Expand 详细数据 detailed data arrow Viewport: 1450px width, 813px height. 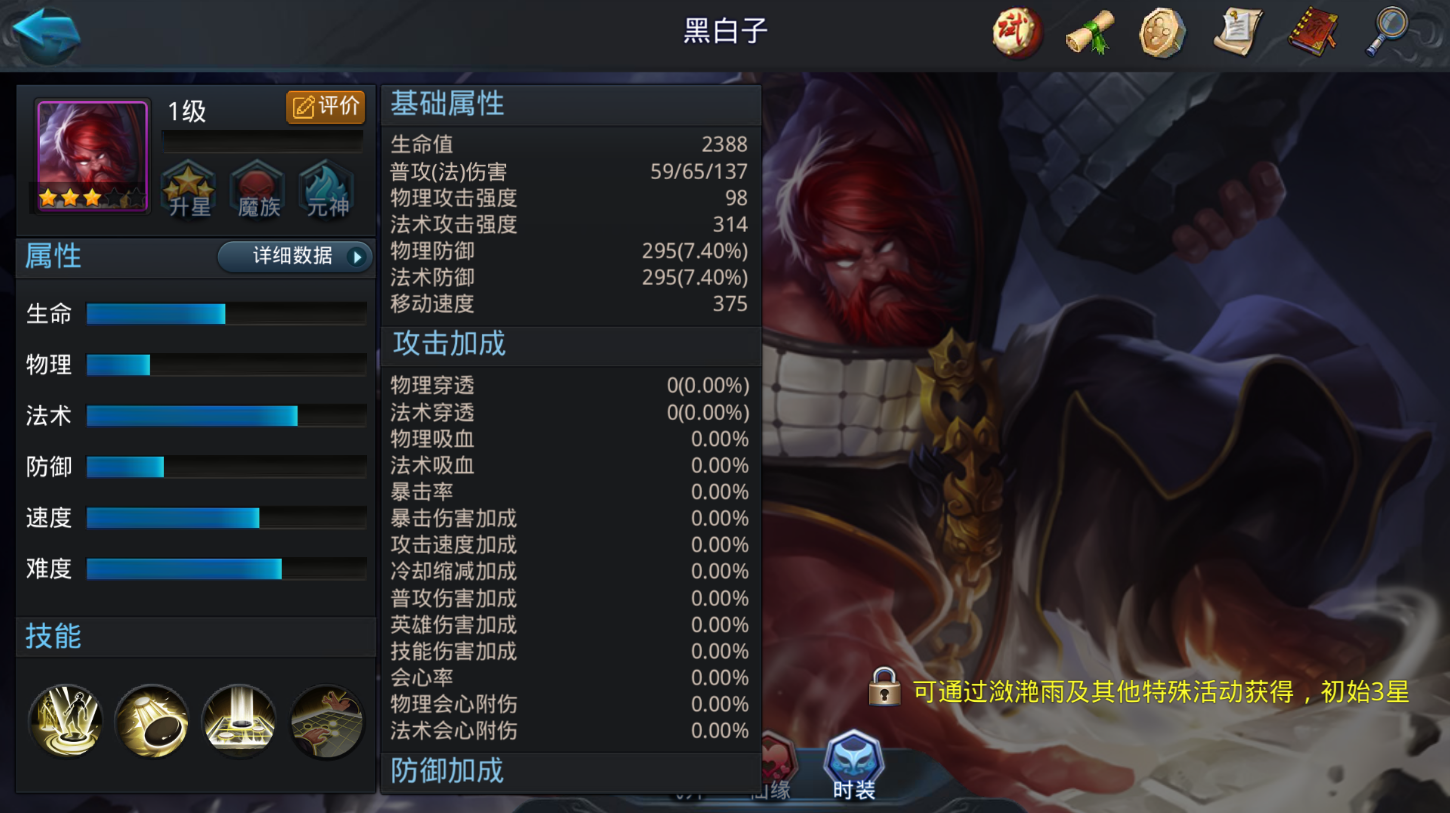(295, 256)
